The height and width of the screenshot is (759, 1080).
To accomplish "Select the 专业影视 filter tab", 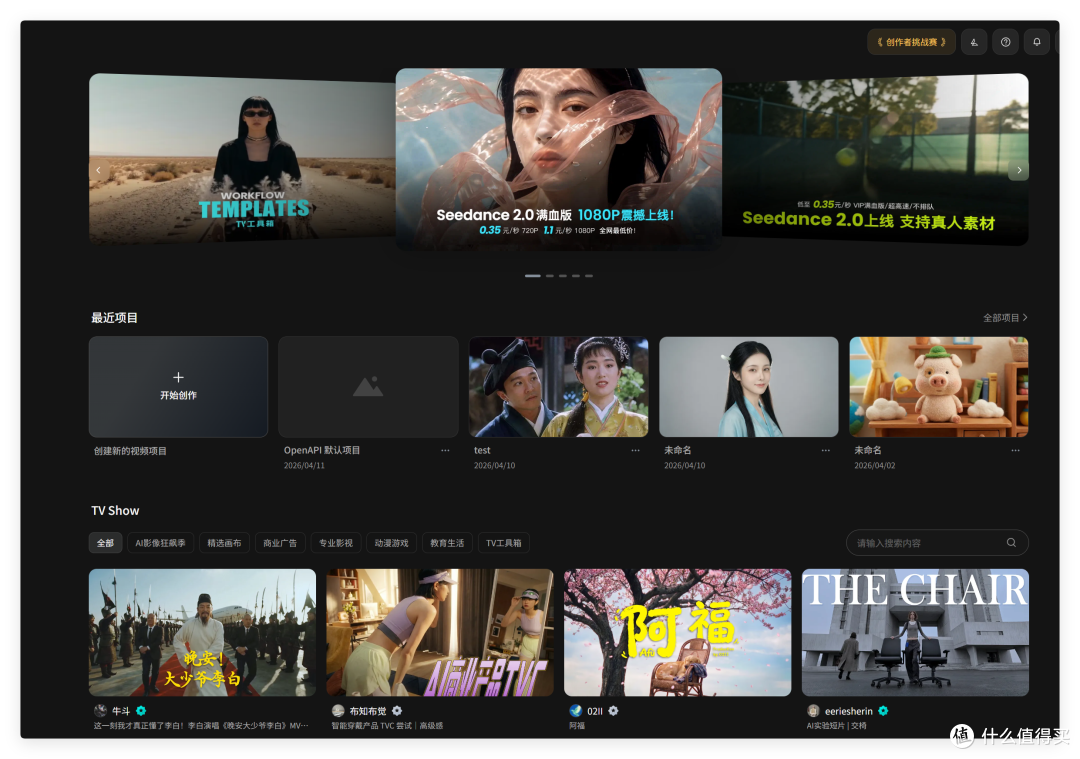I will click(x=336, y=543).
